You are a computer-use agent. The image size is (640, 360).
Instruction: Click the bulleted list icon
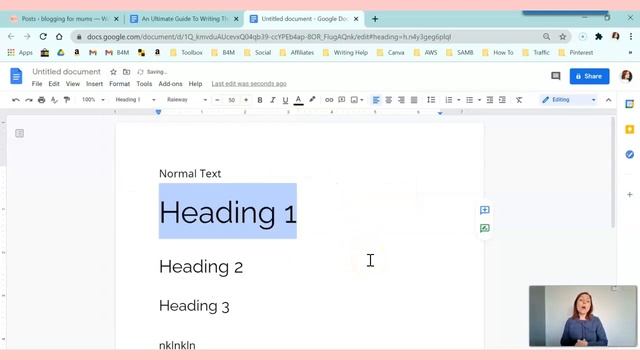[469, 100]
